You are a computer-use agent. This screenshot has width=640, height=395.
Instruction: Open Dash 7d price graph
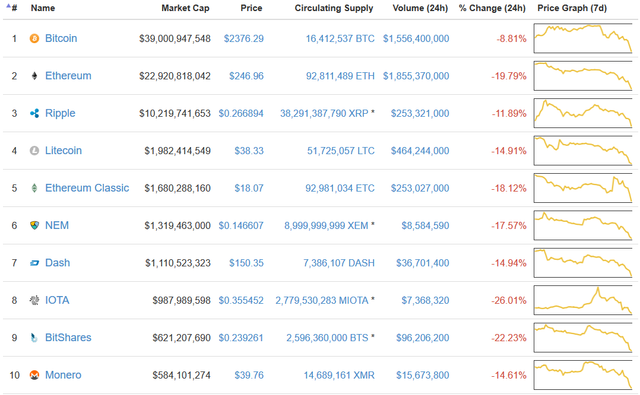[x=583, y=263]
